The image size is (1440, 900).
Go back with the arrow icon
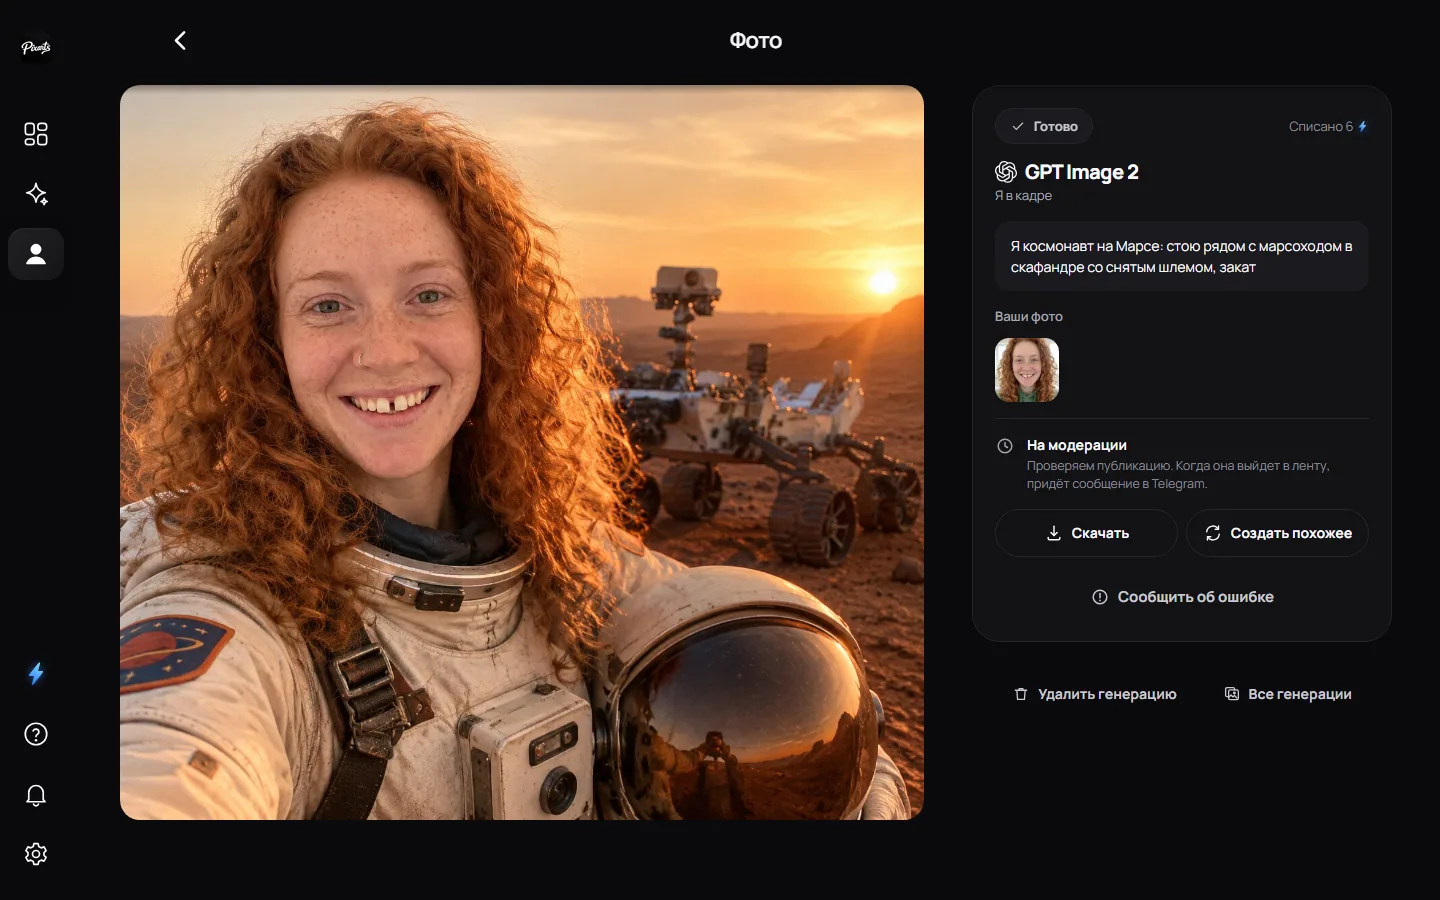(180, 40)
